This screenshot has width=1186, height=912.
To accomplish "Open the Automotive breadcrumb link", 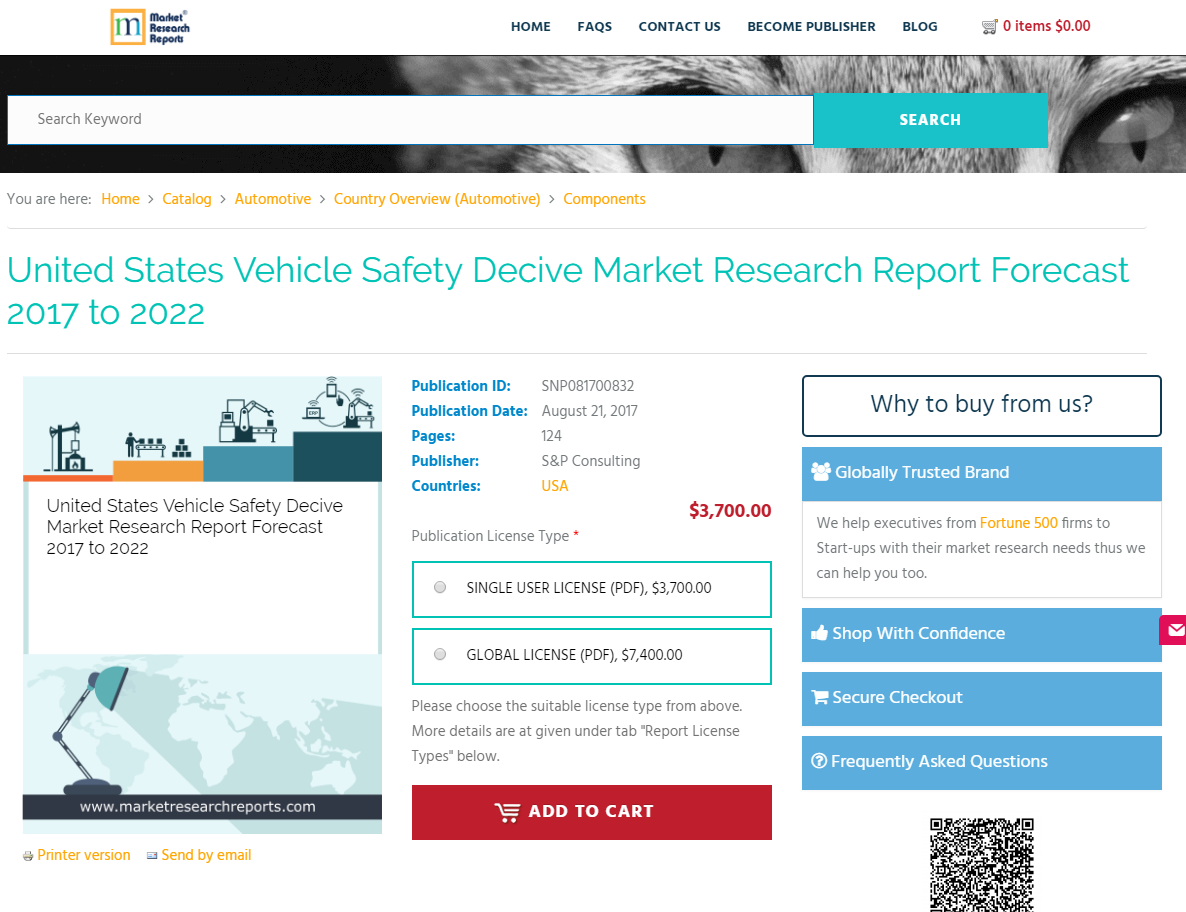I will tap(273, 199).
